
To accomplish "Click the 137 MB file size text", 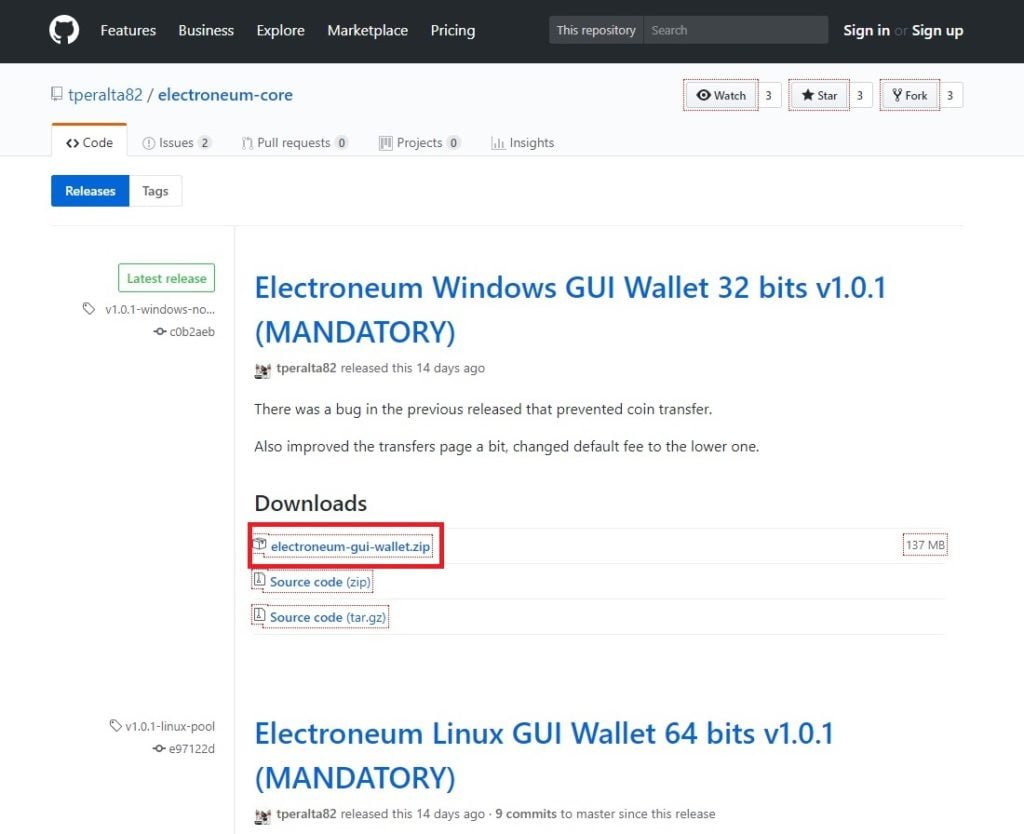I will click(x=925, y=545).
